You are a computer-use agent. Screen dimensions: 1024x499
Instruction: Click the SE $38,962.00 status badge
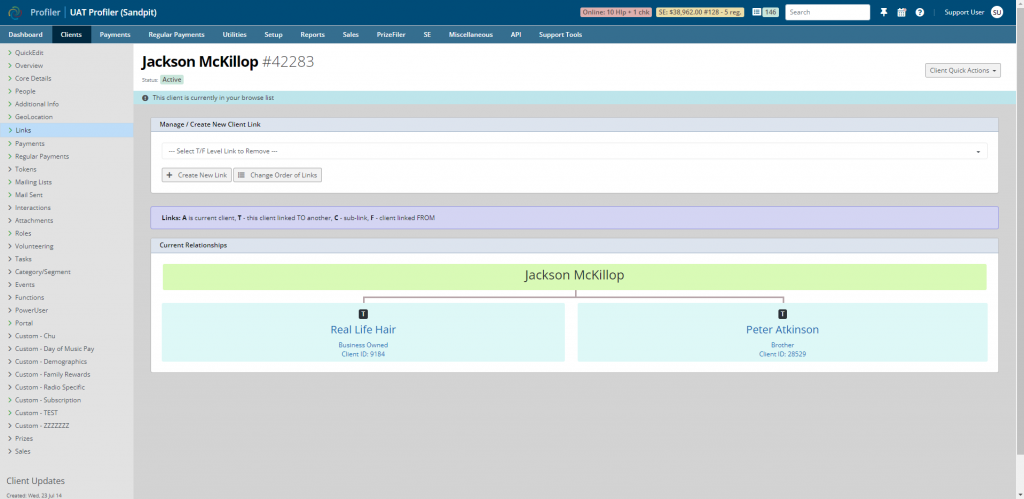(x=700, y=12)
